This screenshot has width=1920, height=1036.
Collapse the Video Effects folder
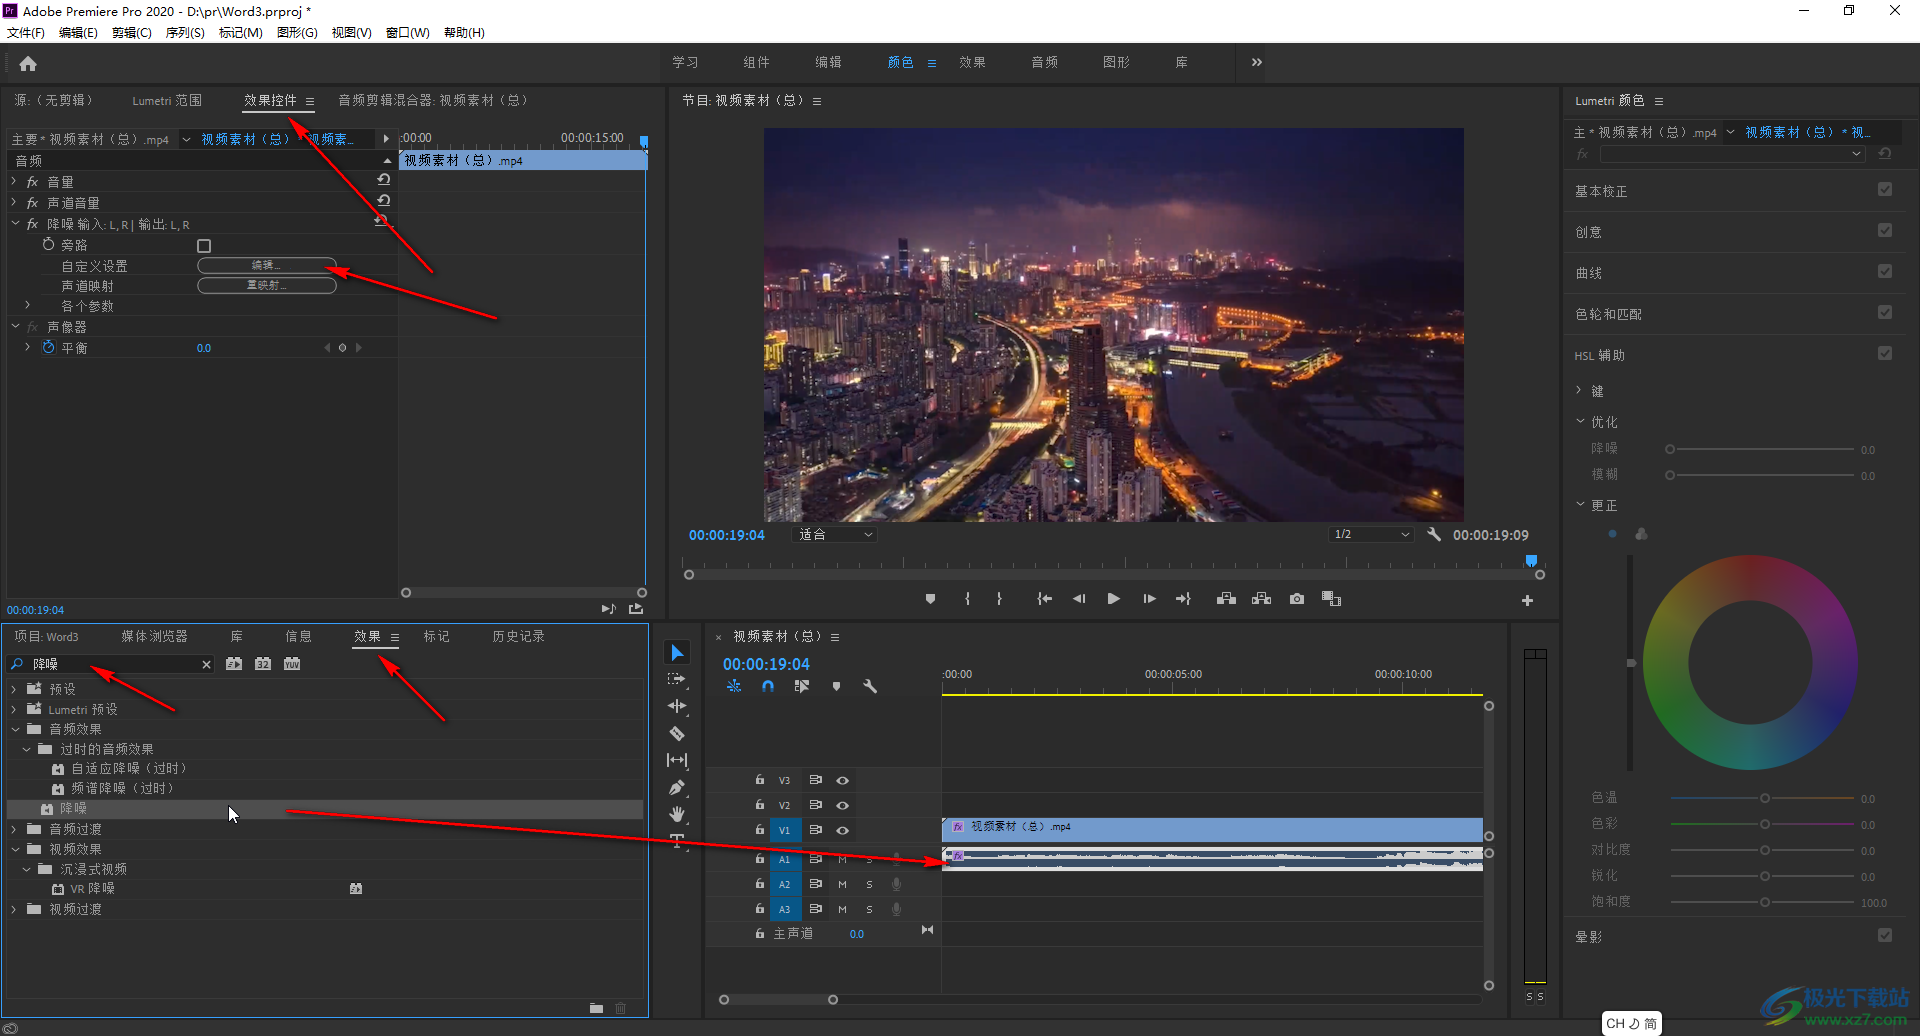(x=14, y=849)
